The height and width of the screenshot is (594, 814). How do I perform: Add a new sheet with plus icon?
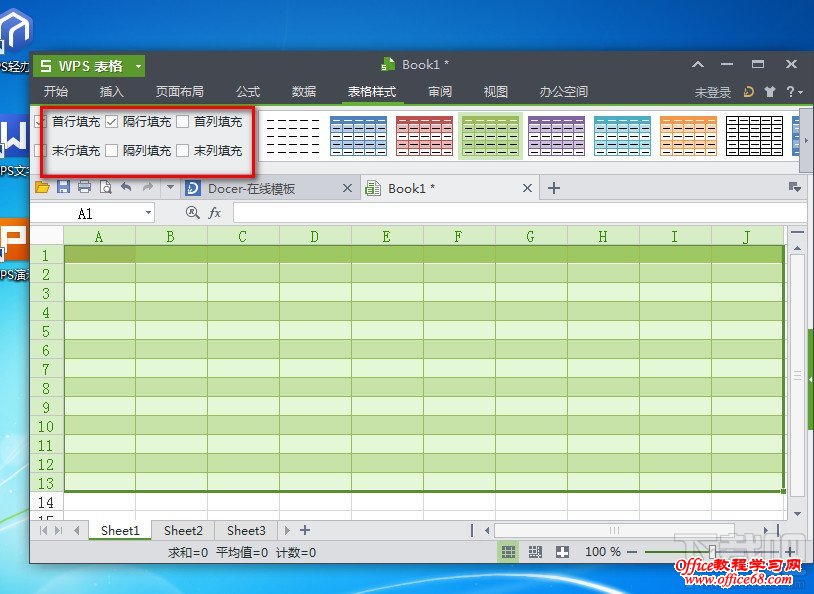(x=305, y=530)
